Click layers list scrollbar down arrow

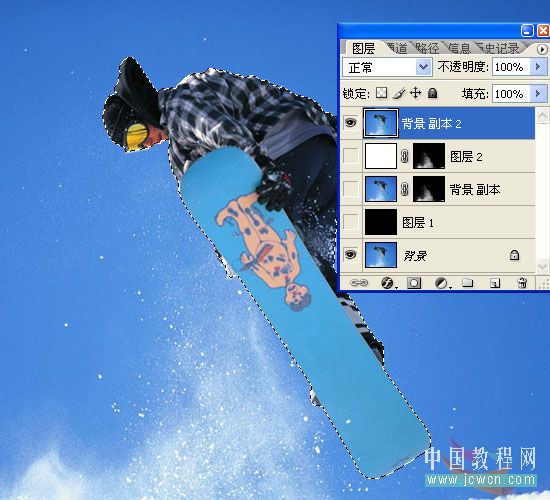pos(542,266)
